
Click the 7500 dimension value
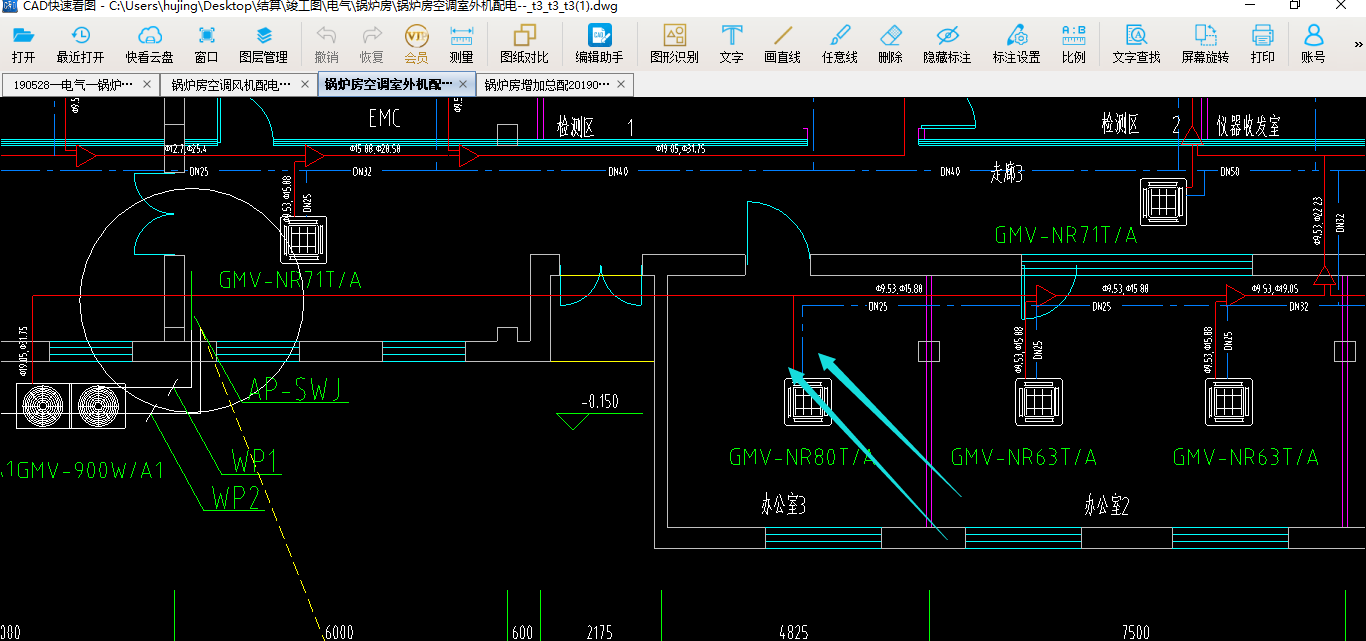click(1136, 633)
